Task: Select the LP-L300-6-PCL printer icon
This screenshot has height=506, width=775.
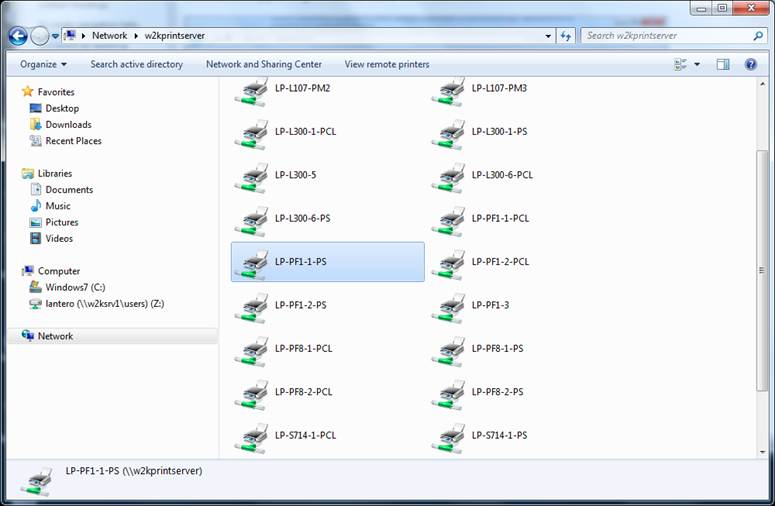Action: [x=447, y=178]
